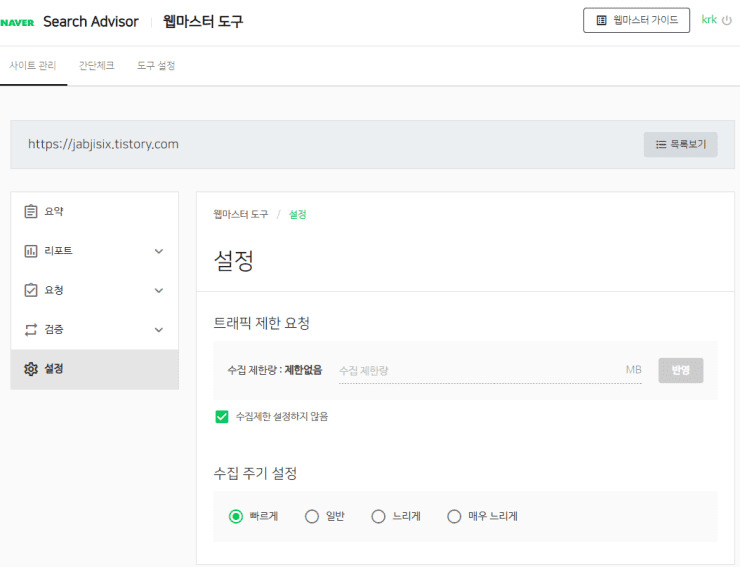Click the 수집 제한량 : 제한없음 label
740x567 pixels.
tap(275, 370)
